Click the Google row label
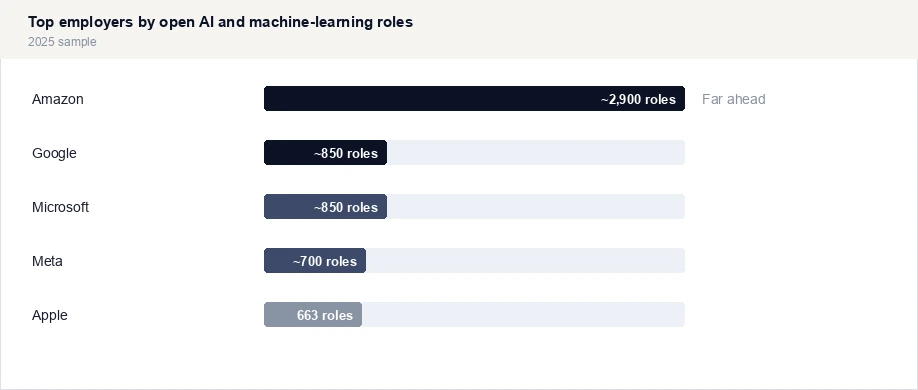This screenshot has height=390, width=918. [x=54, y=153]
